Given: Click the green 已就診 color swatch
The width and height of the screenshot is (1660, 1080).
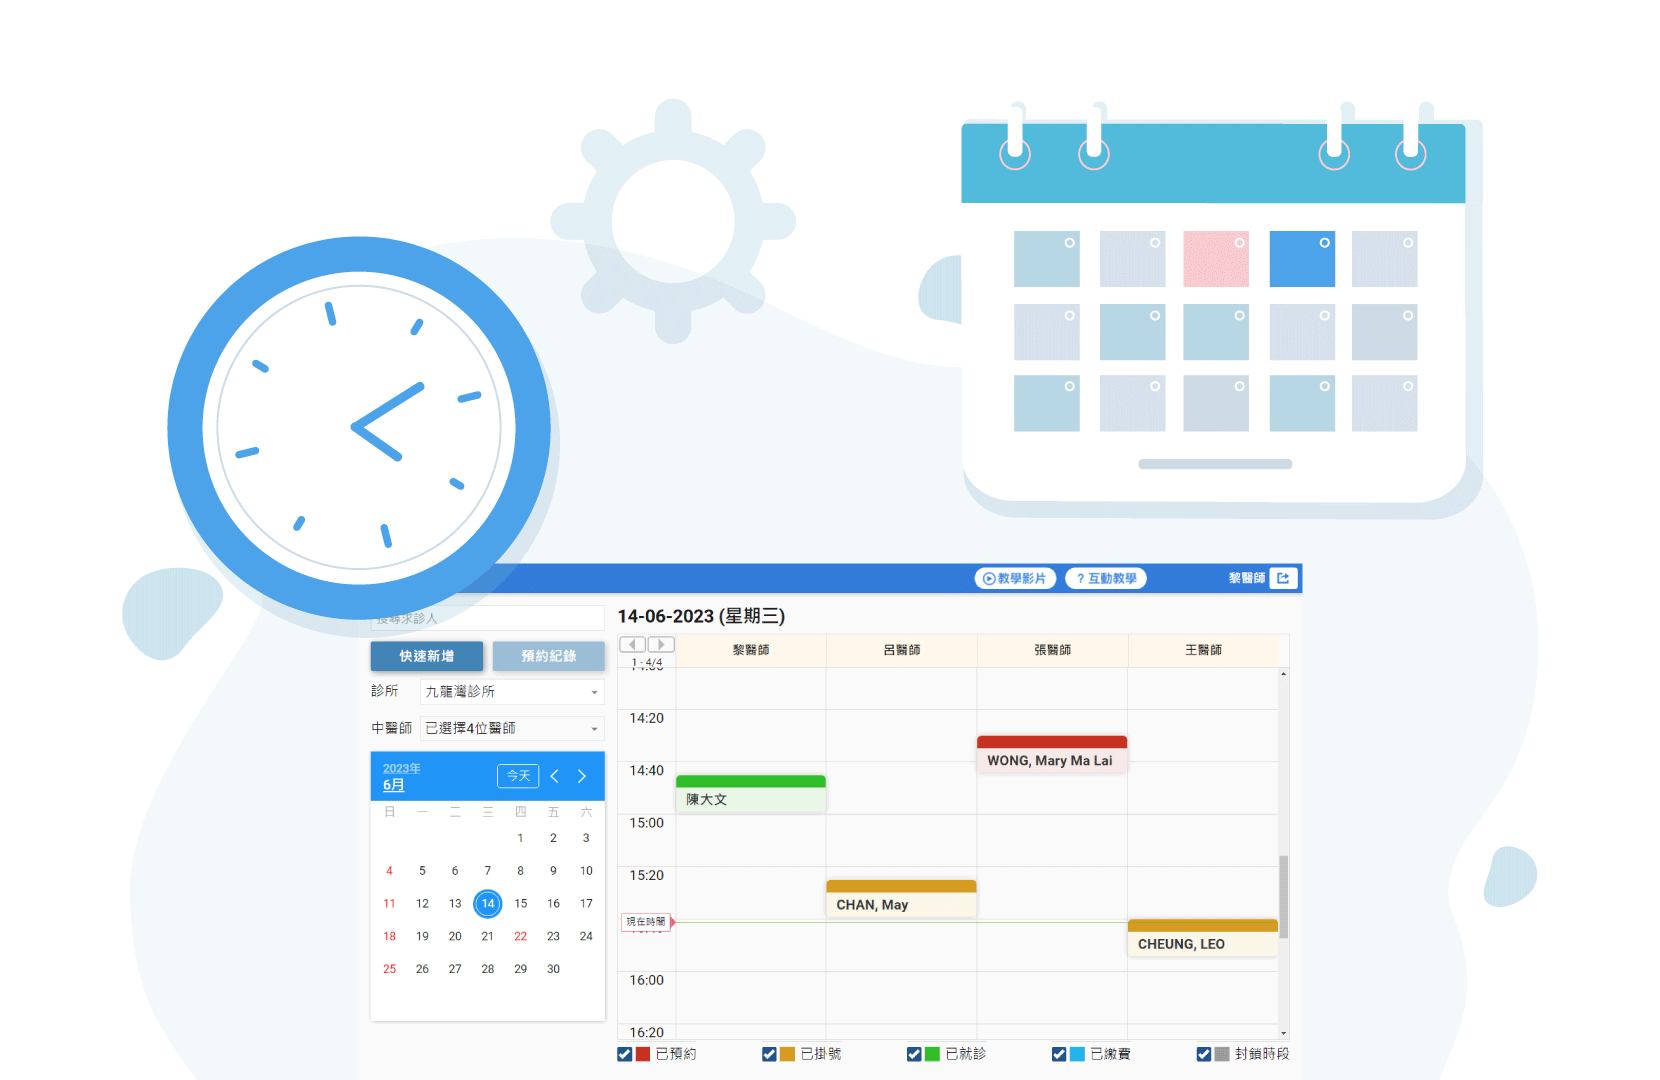Looking at the screenshot, I should (933, 1054).
